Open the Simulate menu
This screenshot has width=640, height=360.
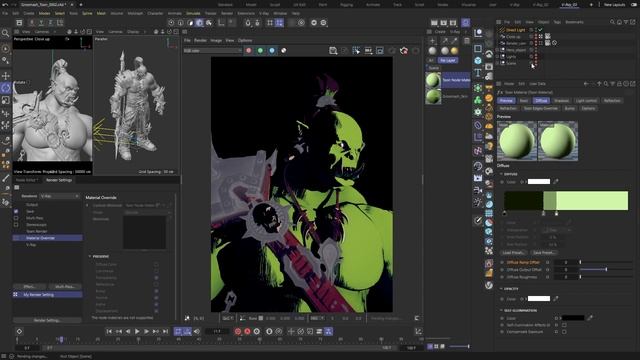tap(193, 13)
